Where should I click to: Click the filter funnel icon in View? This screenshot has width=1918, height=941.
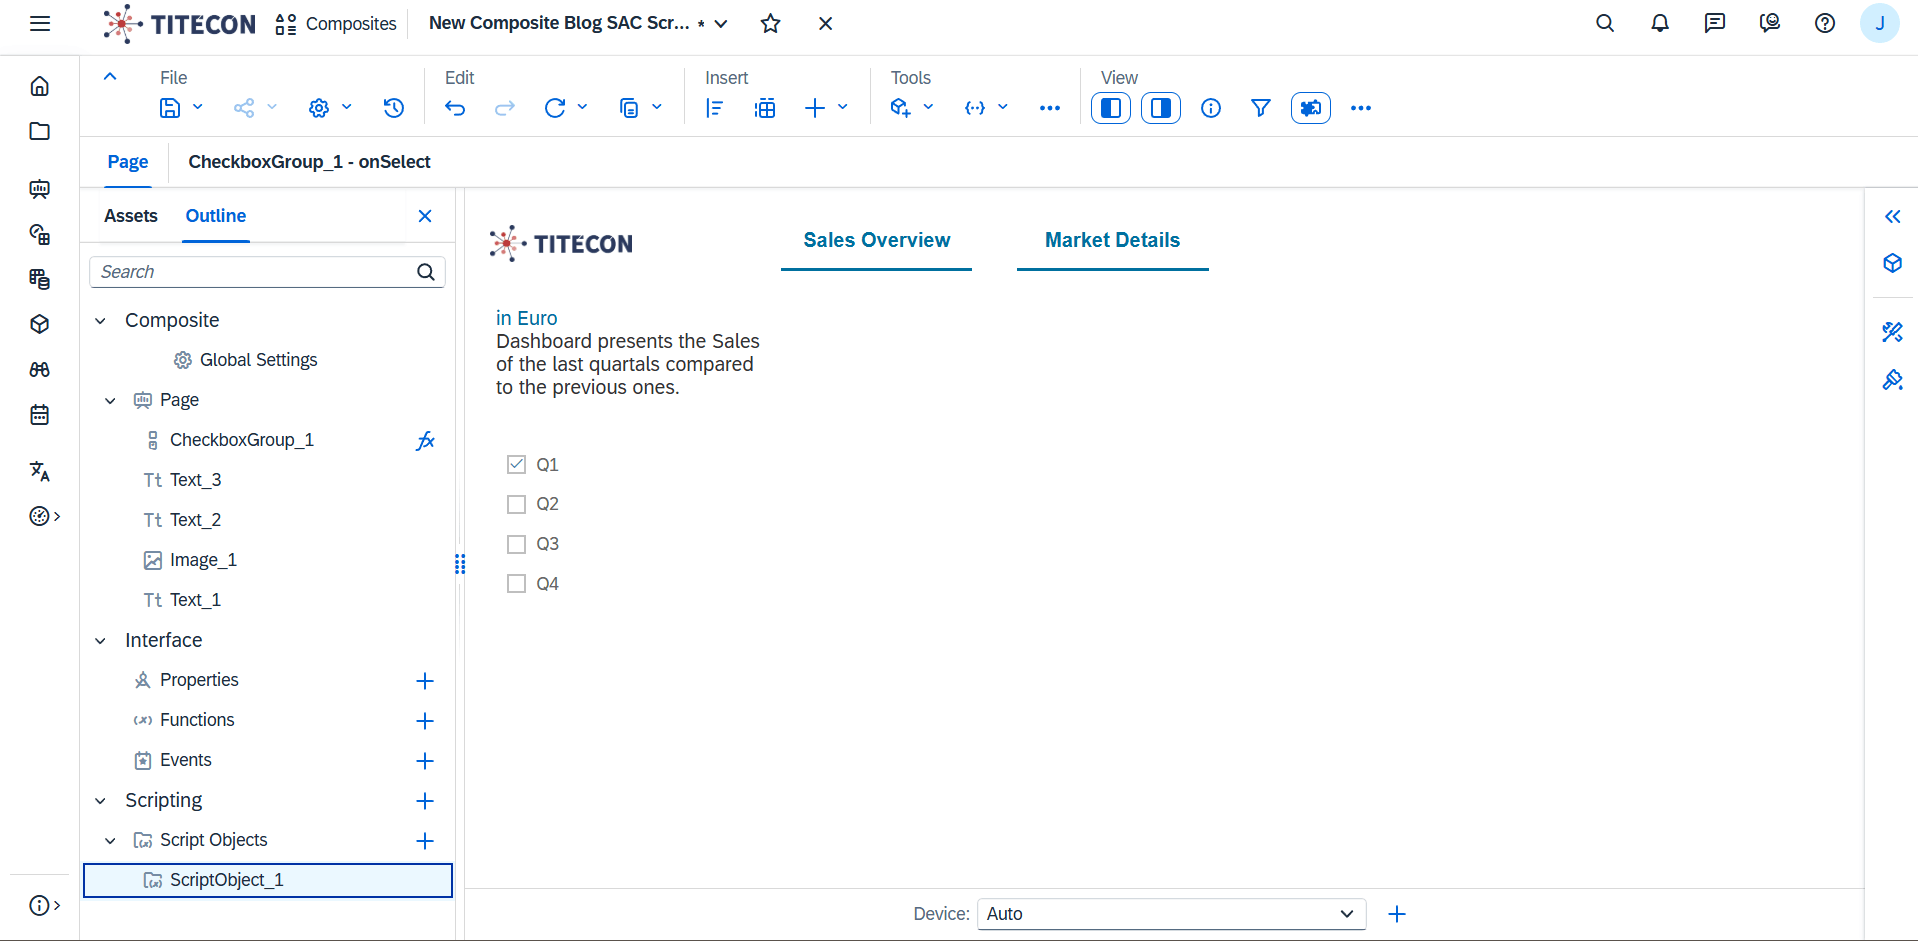[x=1261, y=108]
